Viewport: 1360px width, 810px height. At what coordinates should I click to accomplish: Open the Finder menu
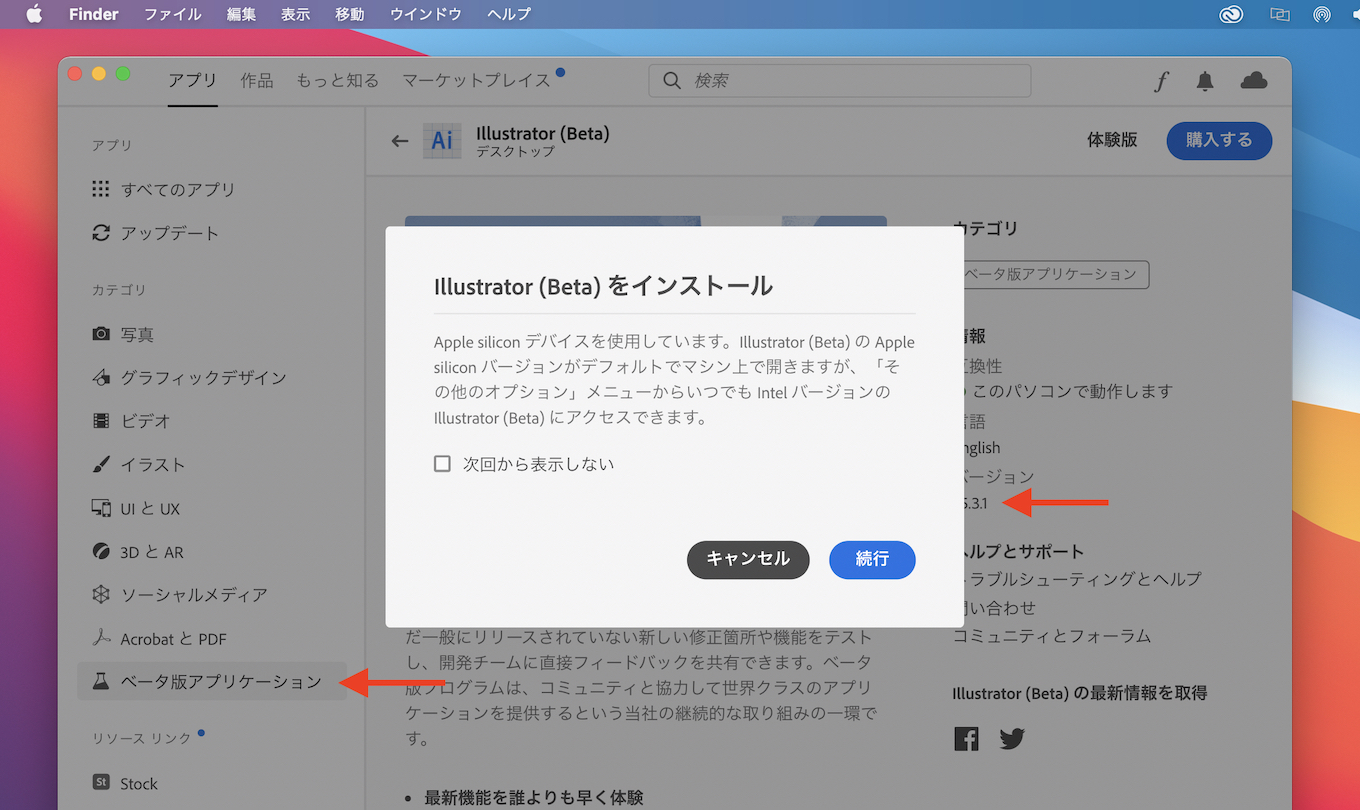(94, 14)
